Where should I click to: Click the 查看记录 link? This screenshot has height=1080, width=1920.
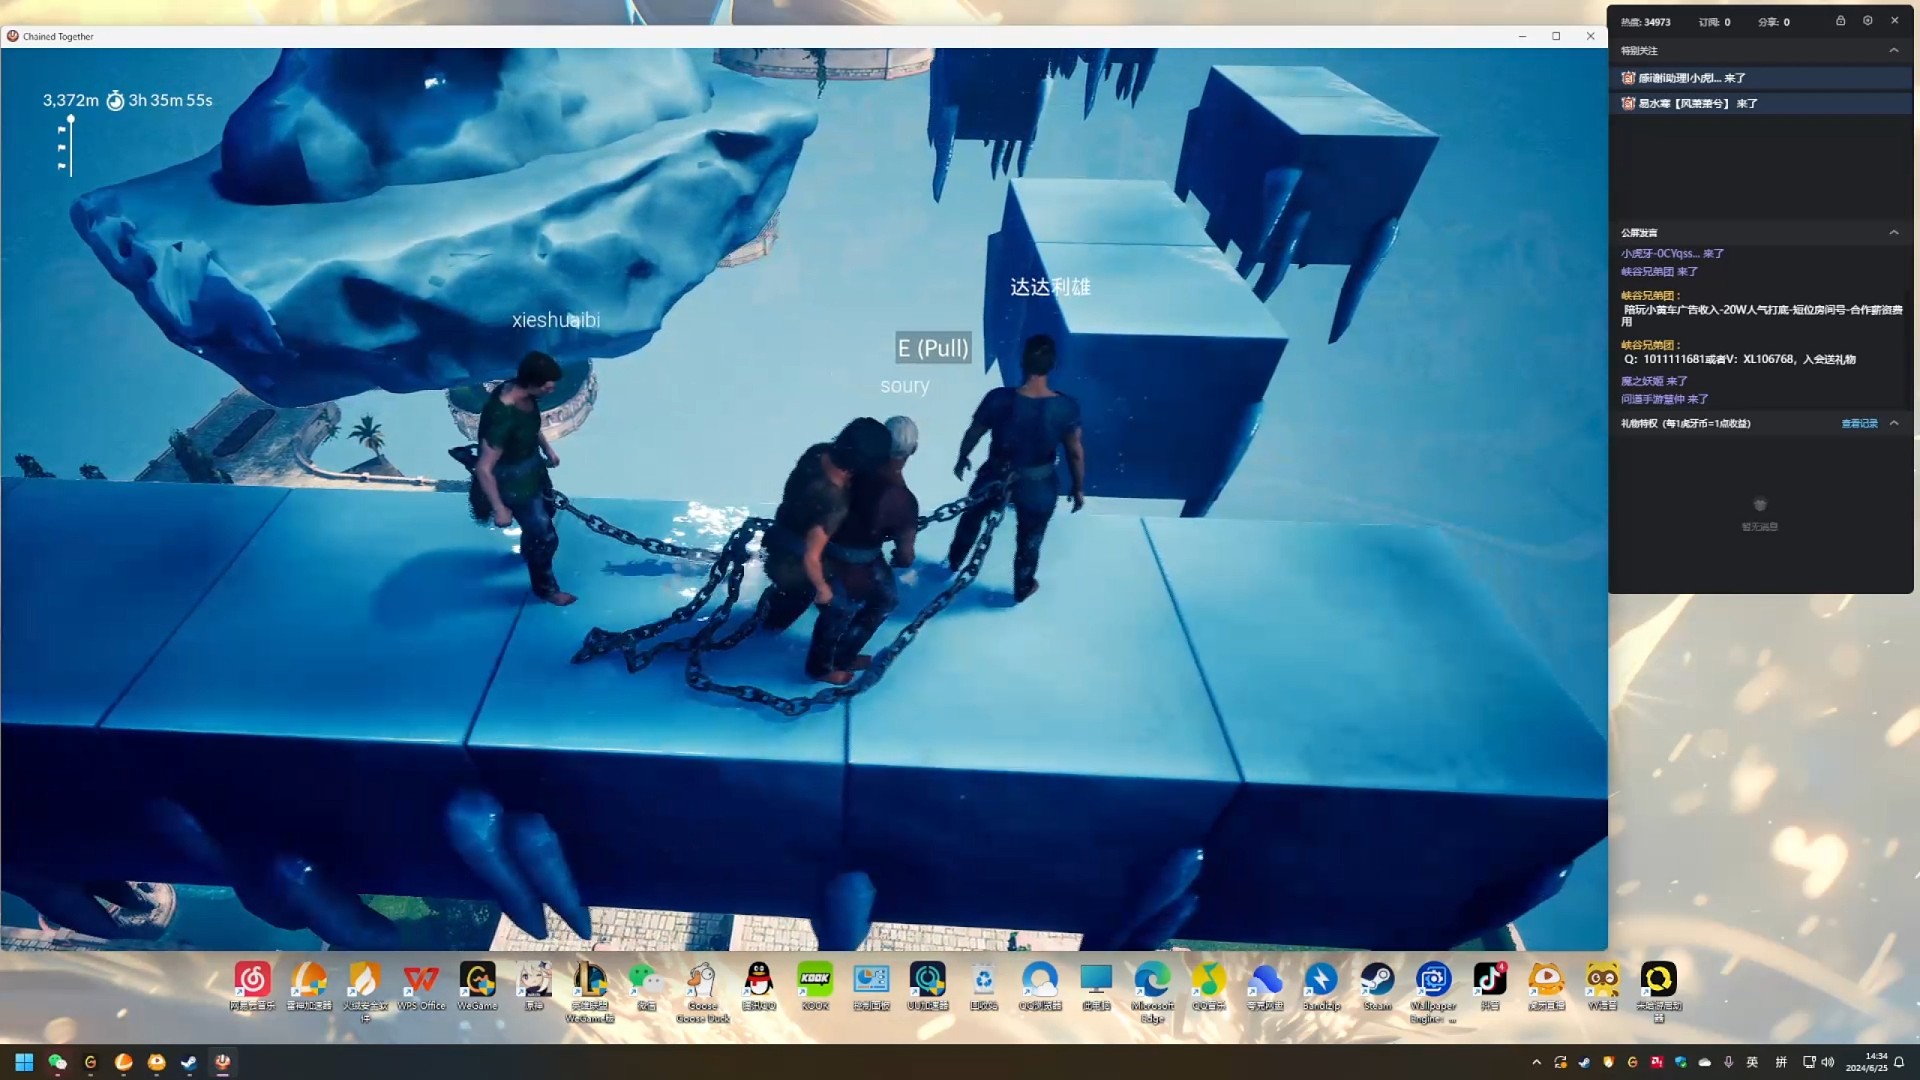[x=1859, y=424]
